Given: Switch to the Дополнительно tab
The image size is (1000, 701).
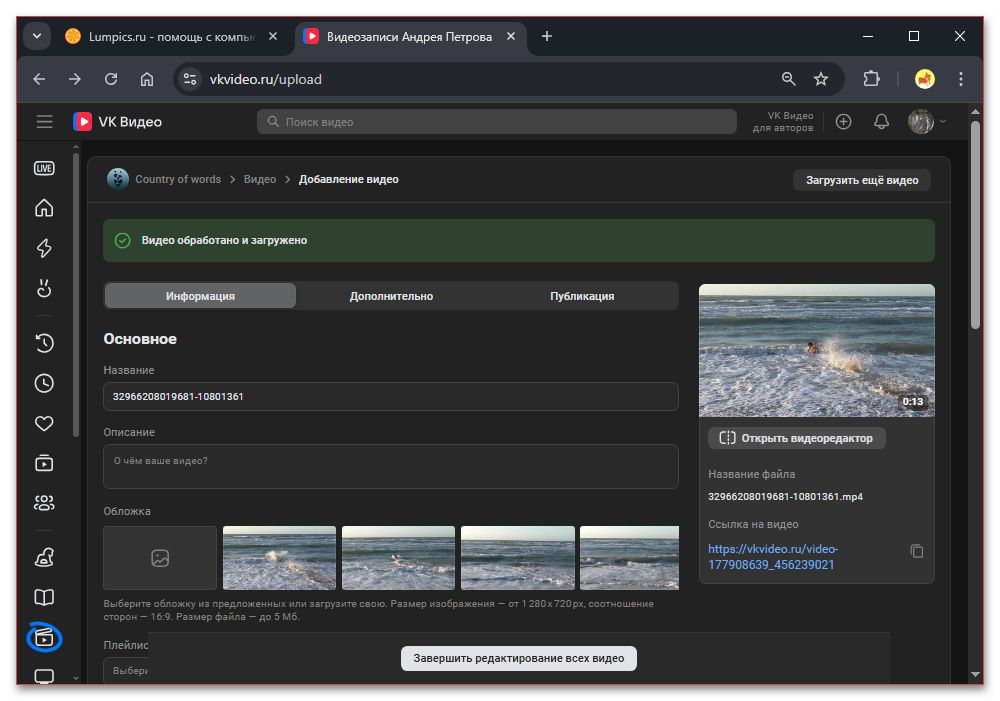Looking at the screenshot, I should 391,296.
